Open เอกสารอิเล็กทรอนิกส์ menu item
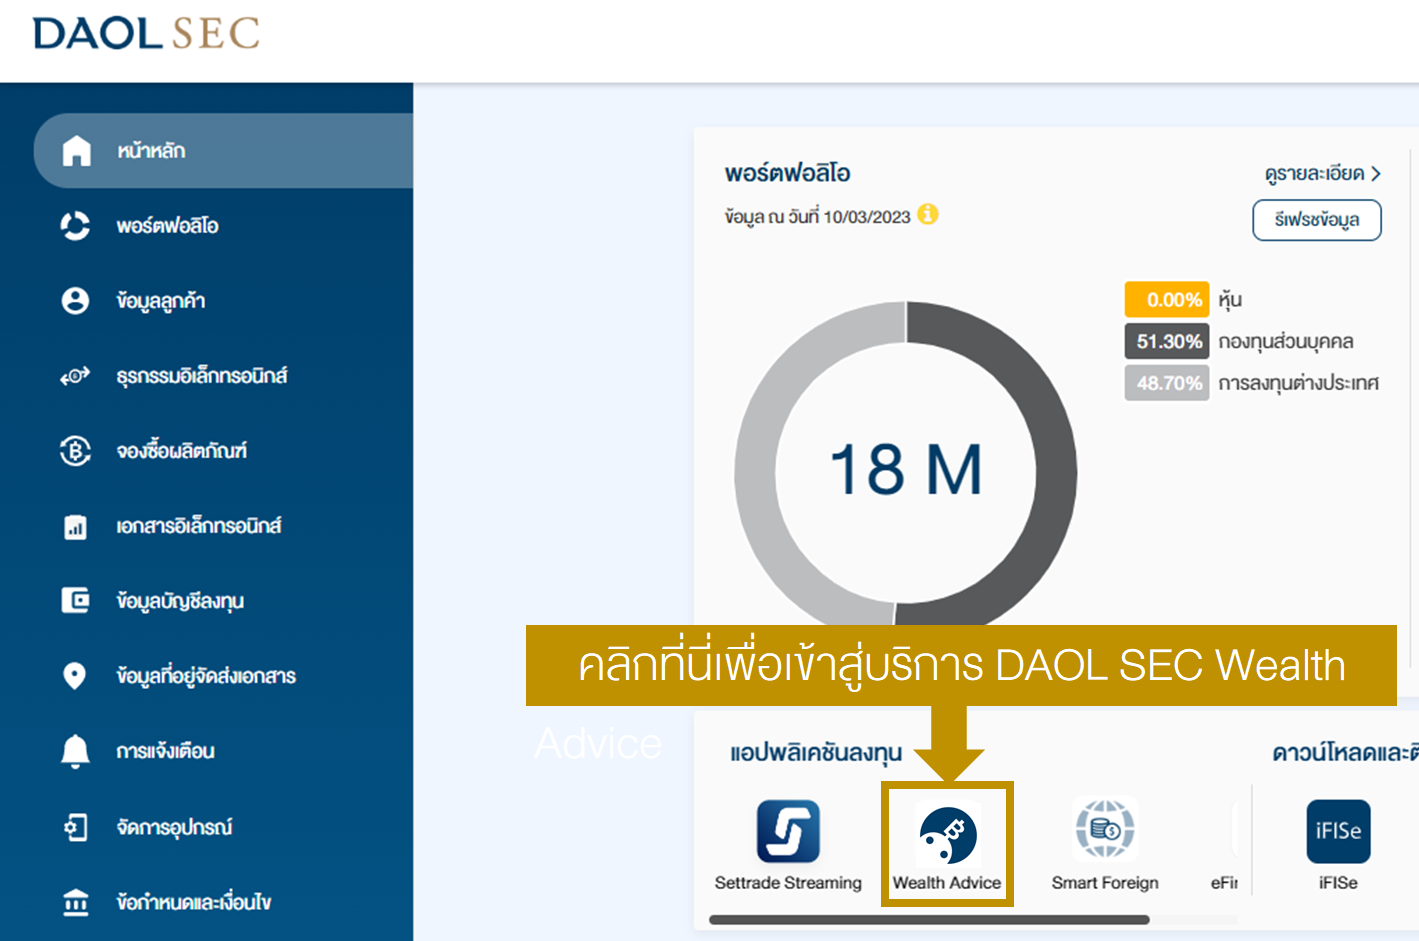 click(x=198, y=526)
